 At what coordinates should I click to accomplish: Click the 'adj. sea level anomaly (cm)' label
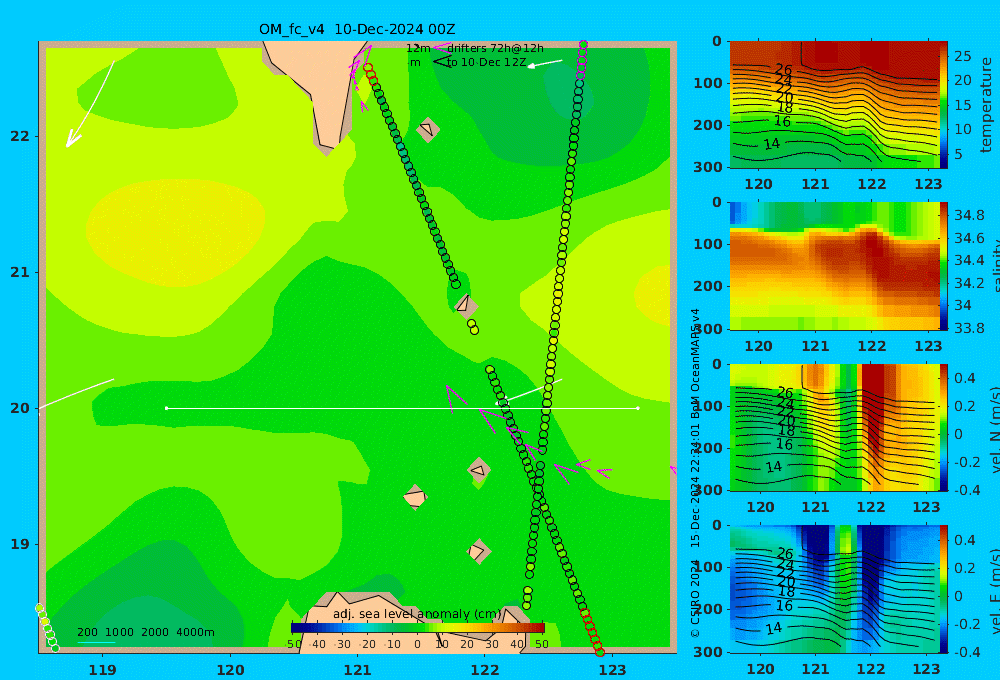[x=417, y=614]
